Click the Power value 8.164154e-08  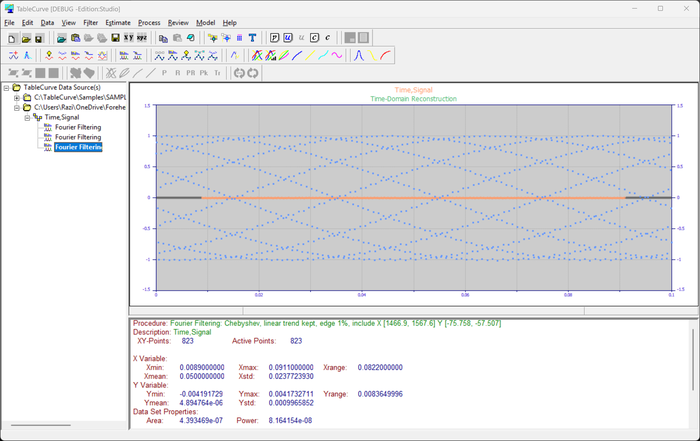point(290,420)
